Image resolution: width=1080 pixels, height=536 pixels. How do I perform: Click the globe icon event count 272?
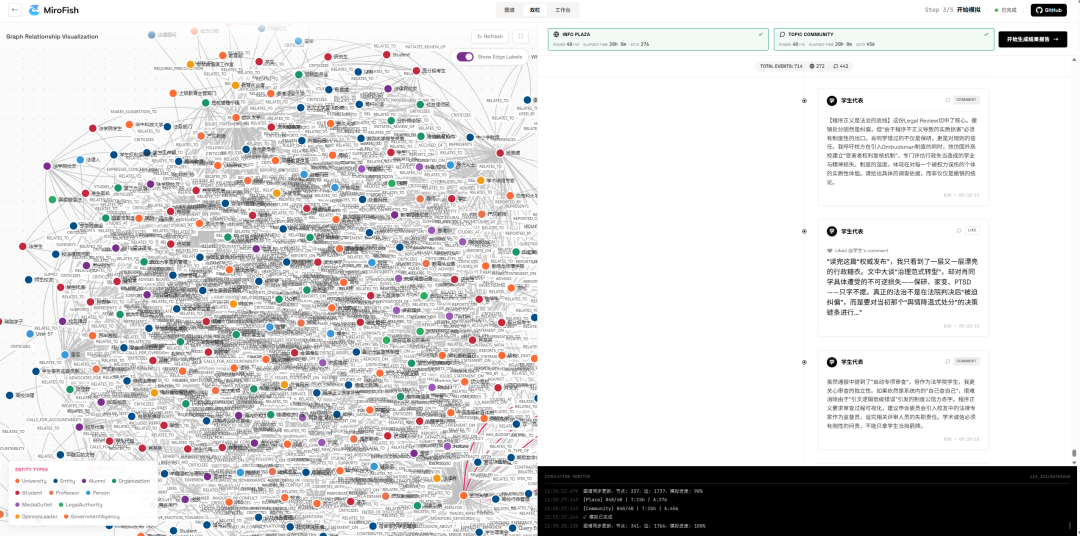817,66
